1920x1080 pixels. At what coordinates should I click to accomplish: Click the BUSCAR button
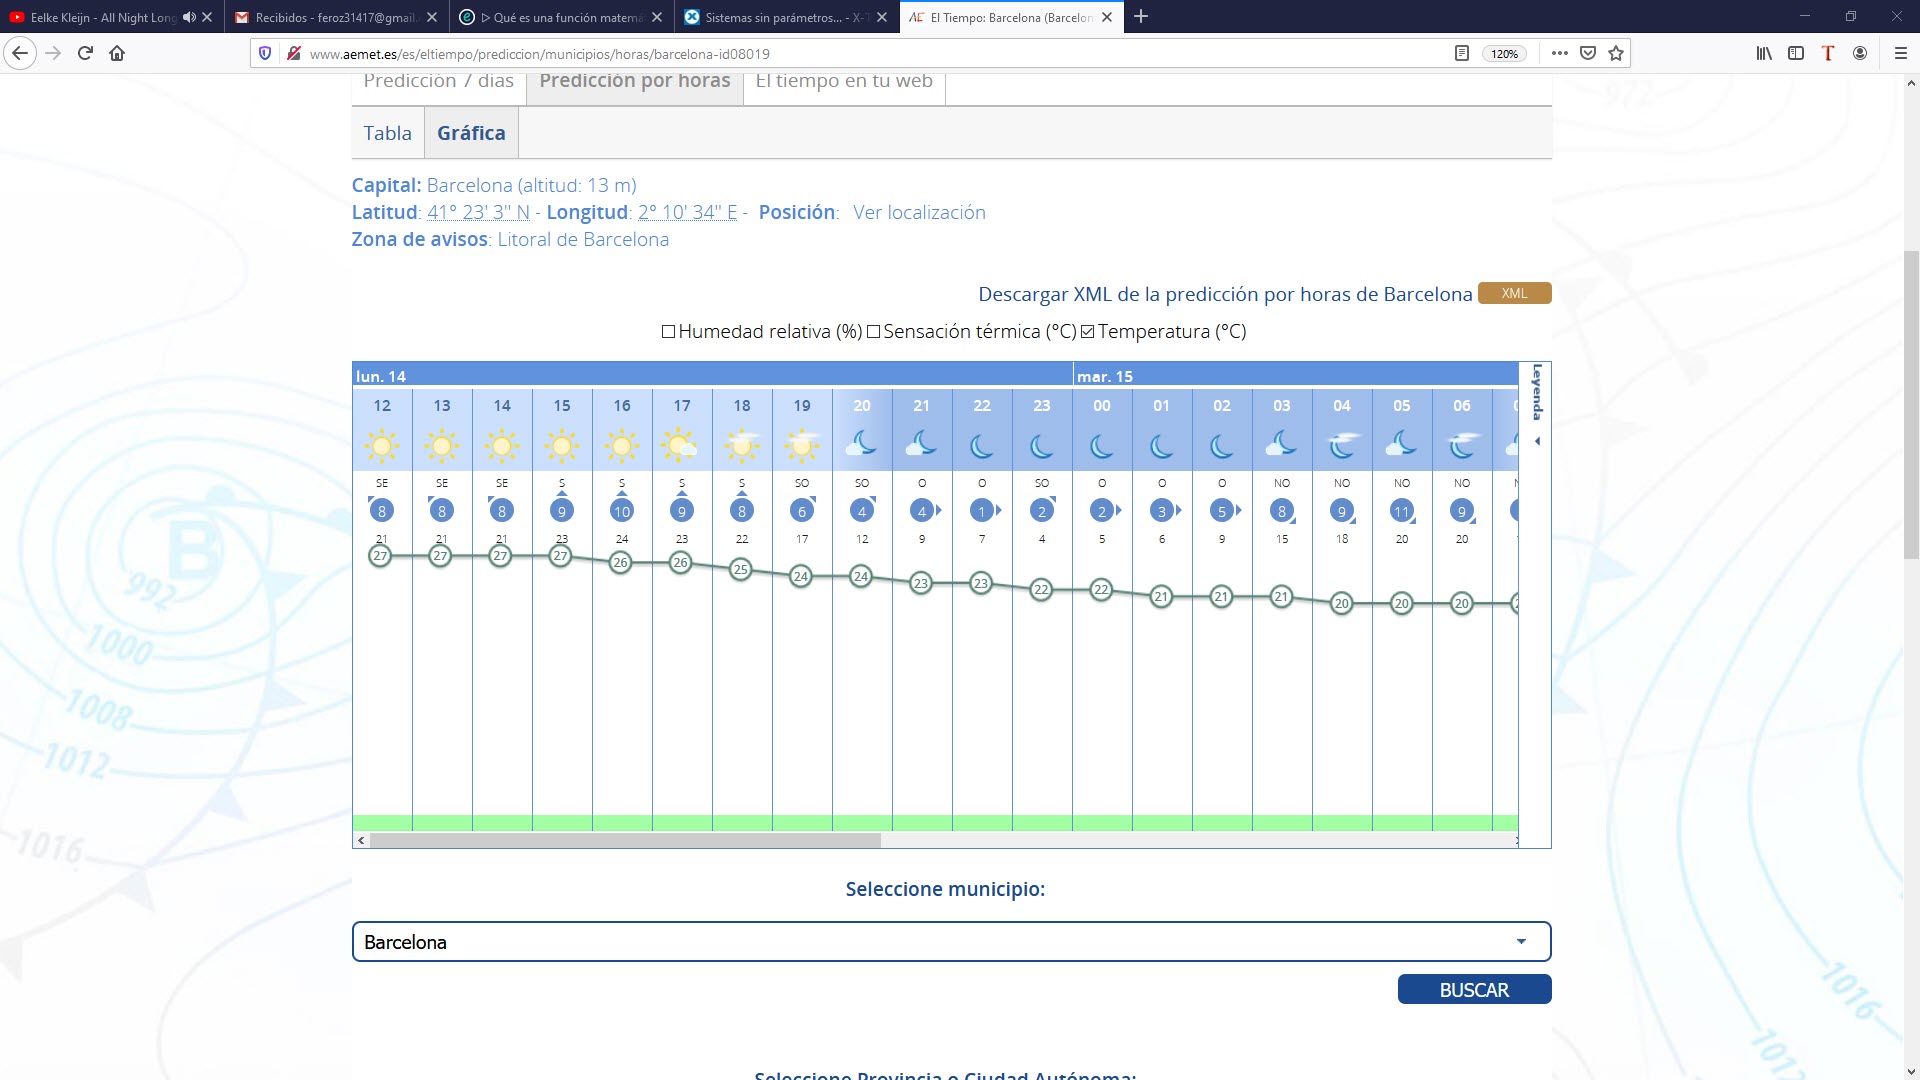tap(1474, 990)
